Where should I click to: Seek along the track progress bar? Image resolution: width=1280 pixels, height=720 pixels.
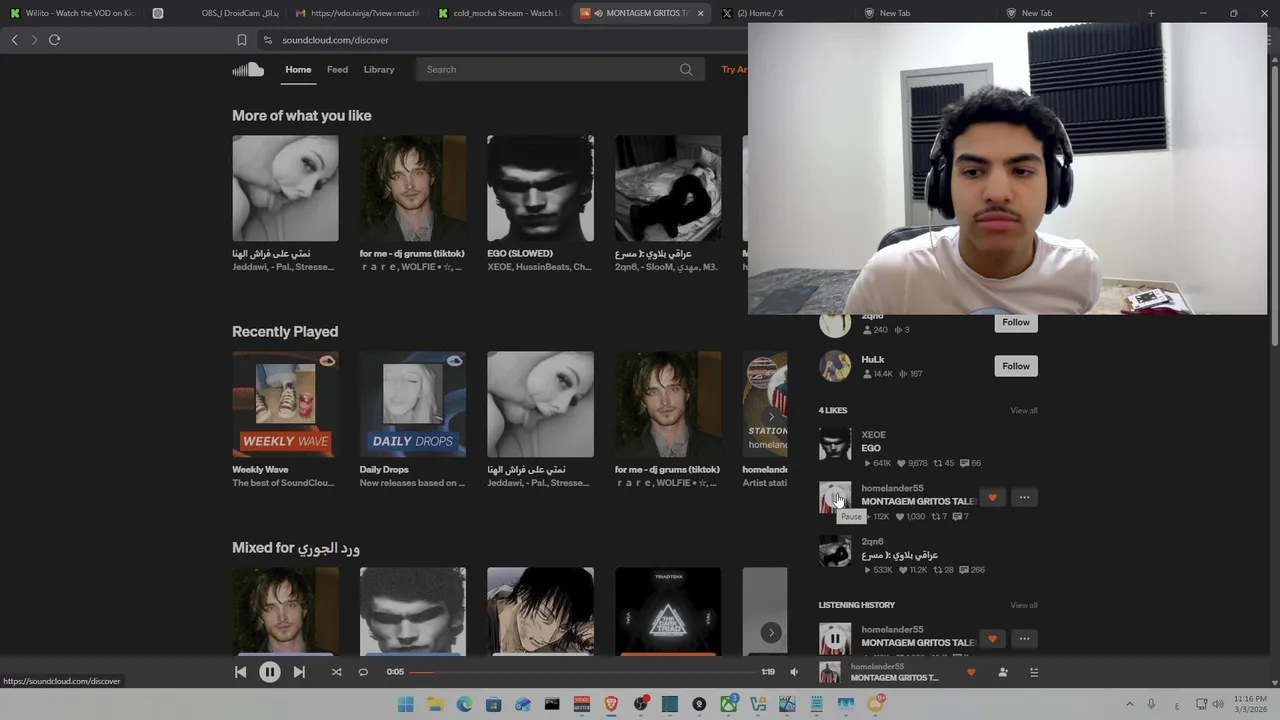pos(581,672)
